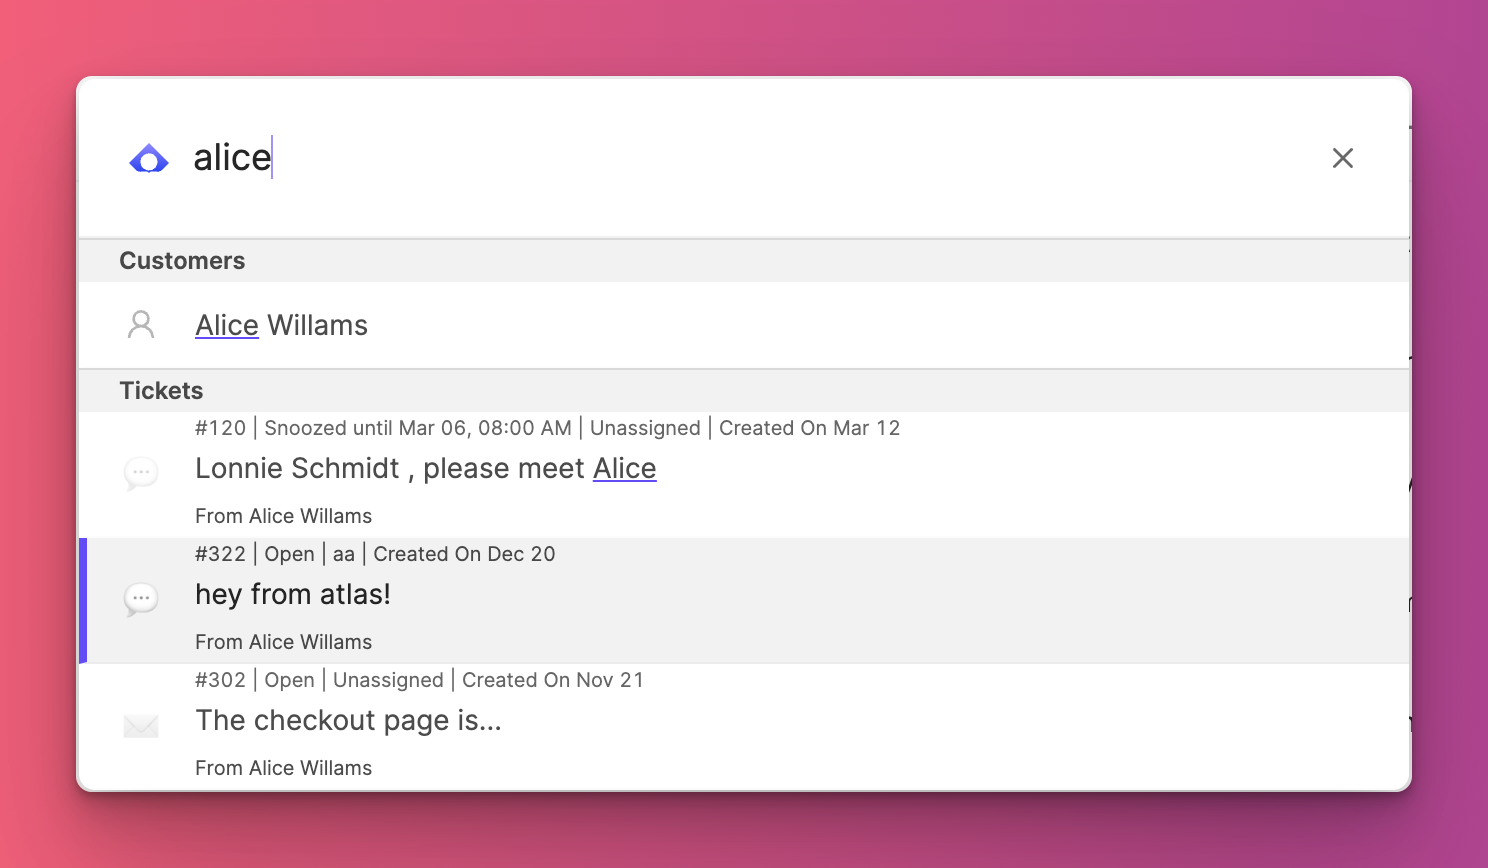
Task: Click From Alice Willams under checkout ticket
Action: click(x=283, y=768)
